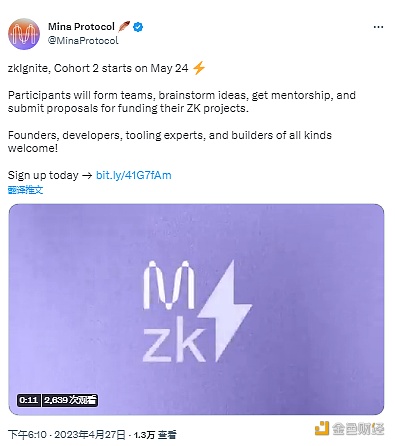Image resolution: width=395 pixels, height=446 pixels.
Task: Click the 2,639 video views counter
Action: click(70, 400)
